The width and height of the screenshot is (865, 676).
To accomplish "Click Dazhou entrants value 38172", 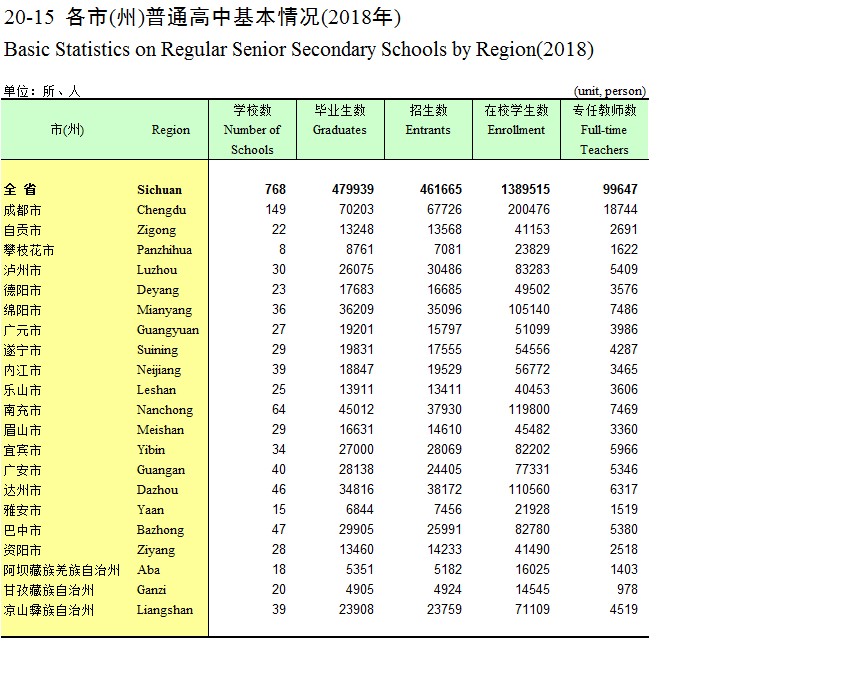I will [x=445, y=489].
